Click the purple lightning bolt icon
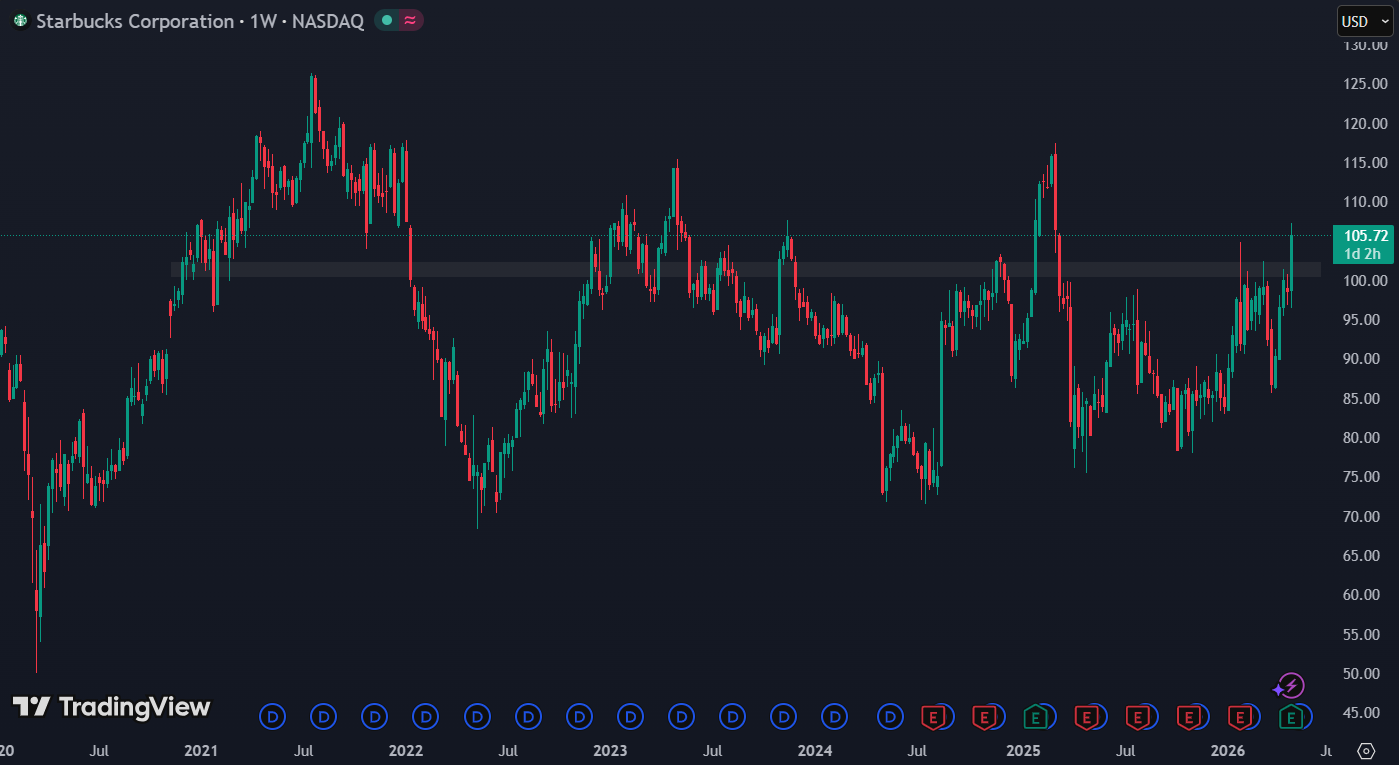This screenshot has width=1399, height=765. click(x=1291, y=685)
